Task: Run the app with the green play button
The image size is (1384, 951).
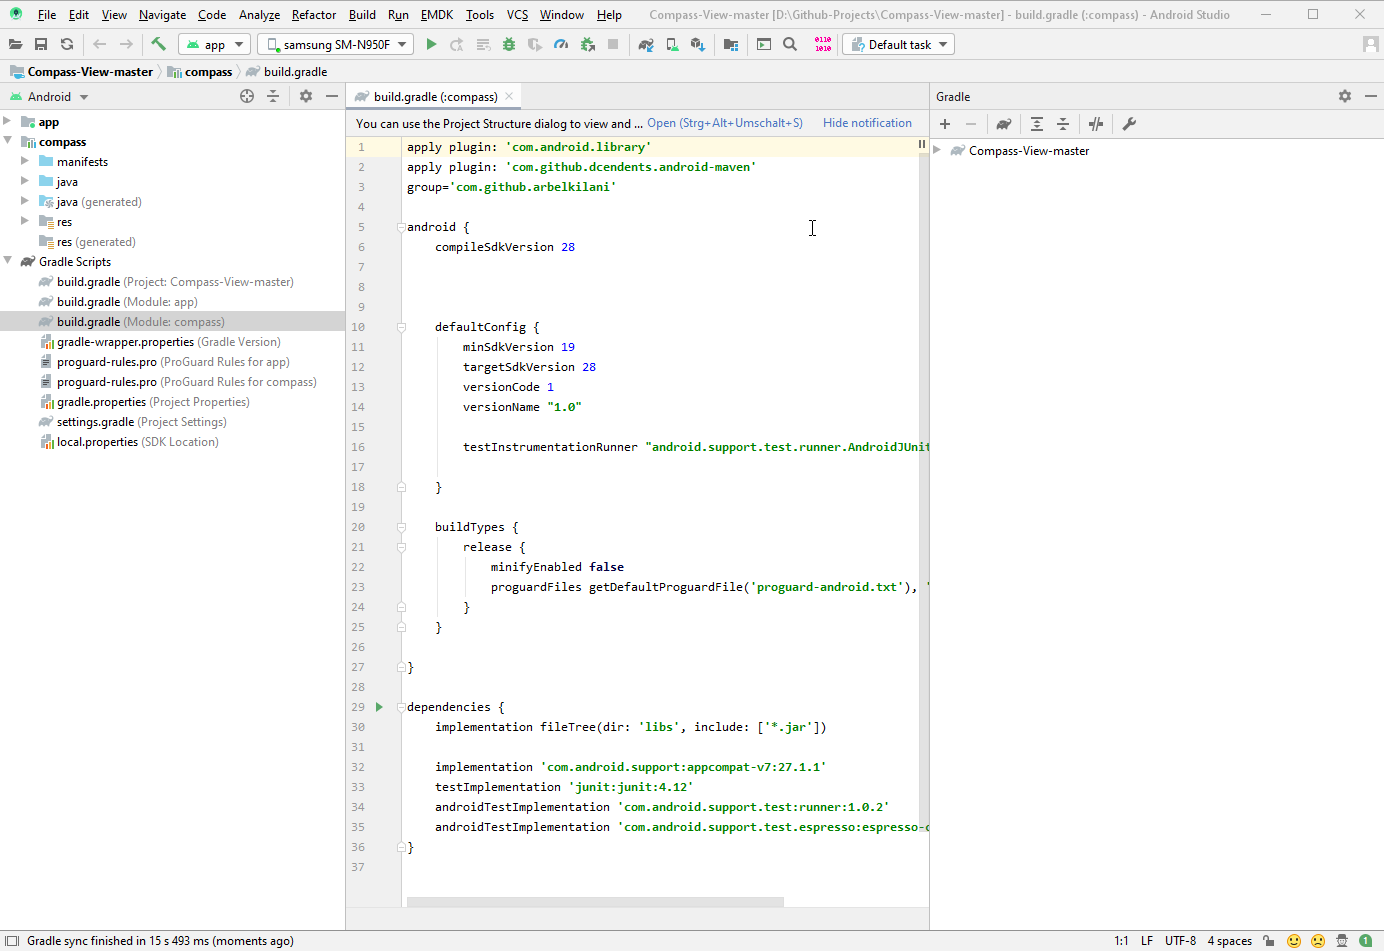Action: coord(431,44)
